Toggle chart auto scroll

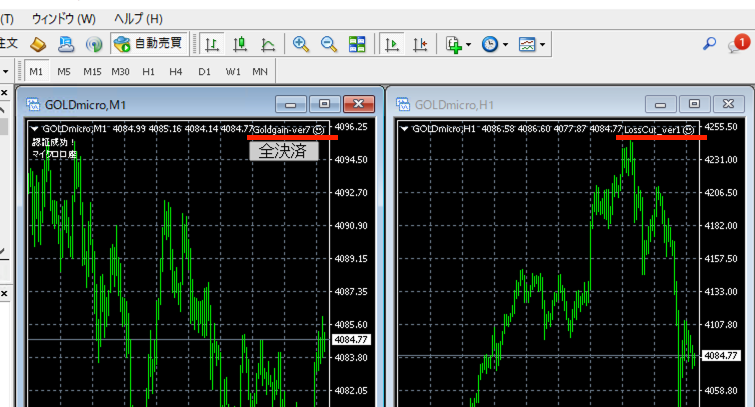(x=392, y=44)
